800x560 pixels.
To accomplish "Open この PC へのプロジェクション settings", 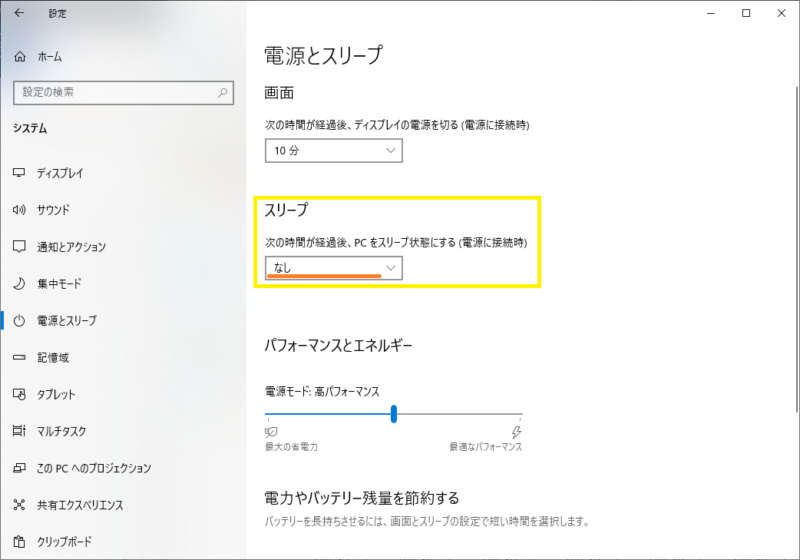I will click(93, 468).
